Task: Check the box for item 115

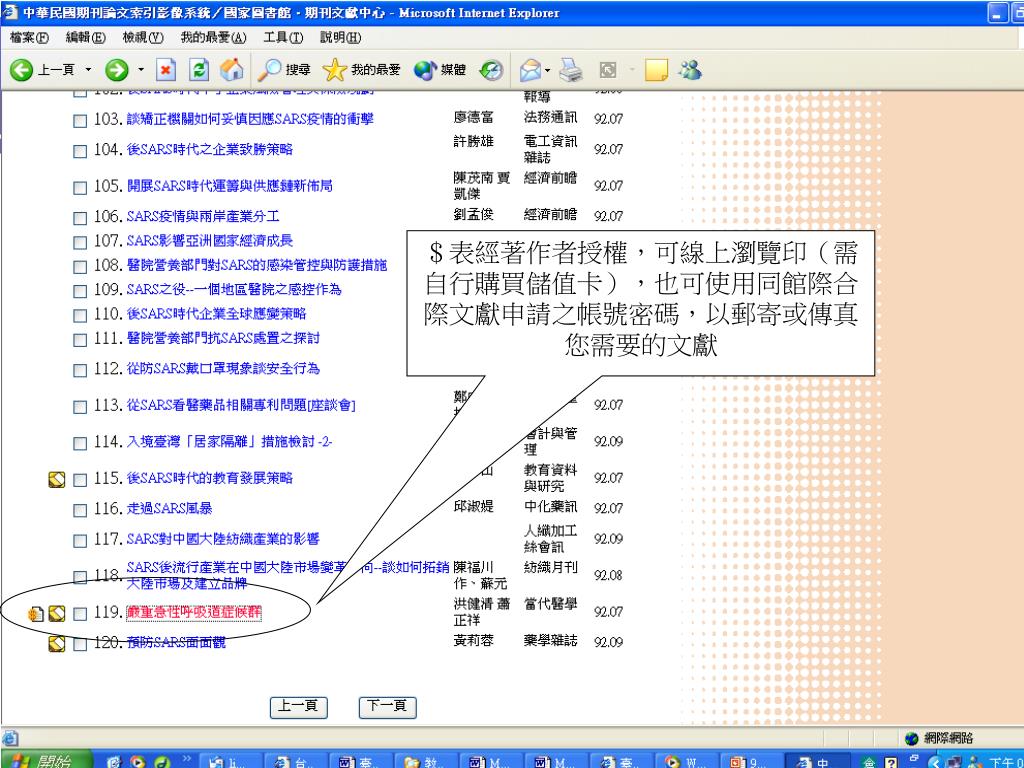Action: [80, 480]
